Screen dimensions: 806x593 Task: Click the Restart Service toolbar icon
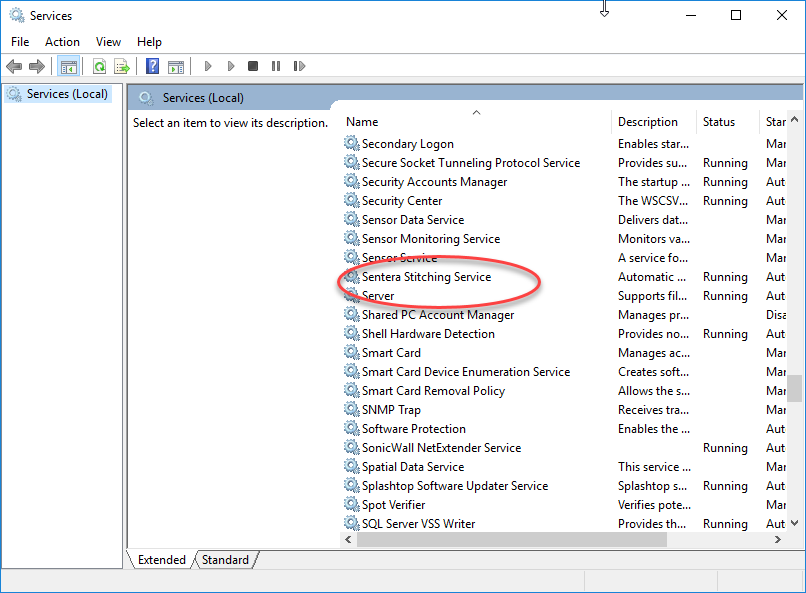[299, 67]
